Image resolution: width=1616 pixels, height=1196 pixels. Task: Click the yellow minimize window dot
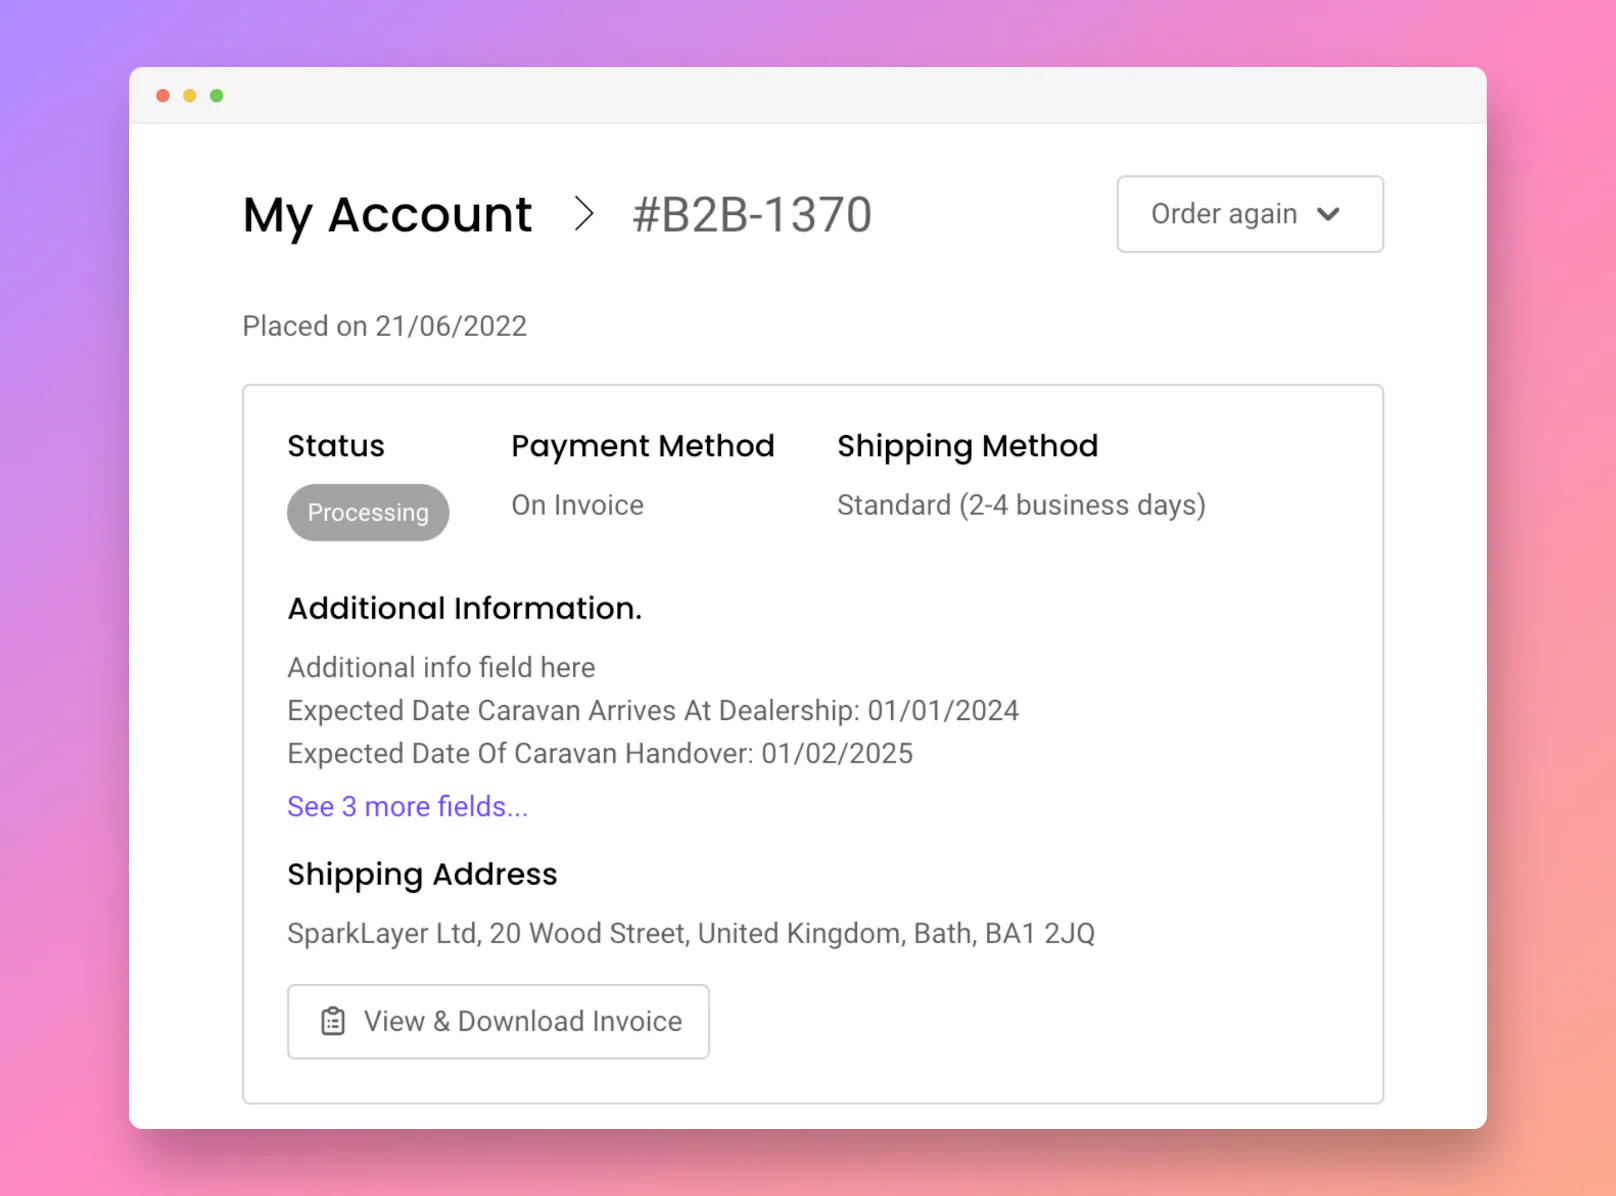click(190, 96)
